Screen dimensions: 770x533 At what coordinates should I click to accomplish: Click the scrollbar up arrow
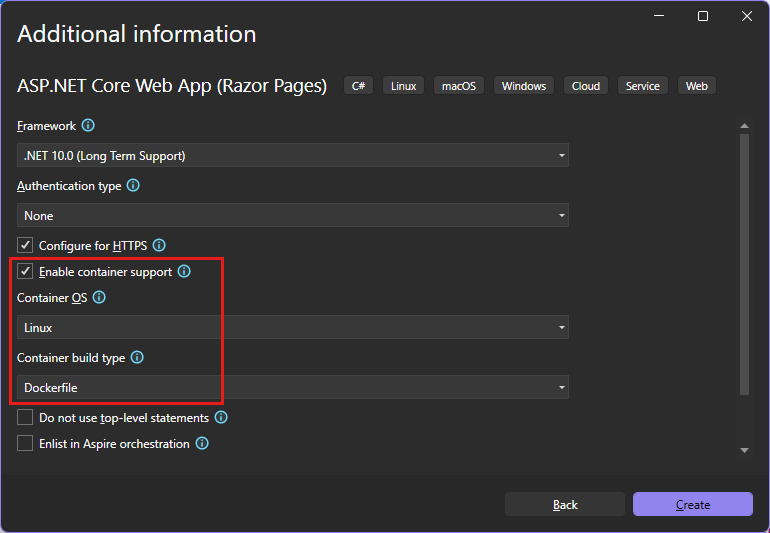(744, 126)
